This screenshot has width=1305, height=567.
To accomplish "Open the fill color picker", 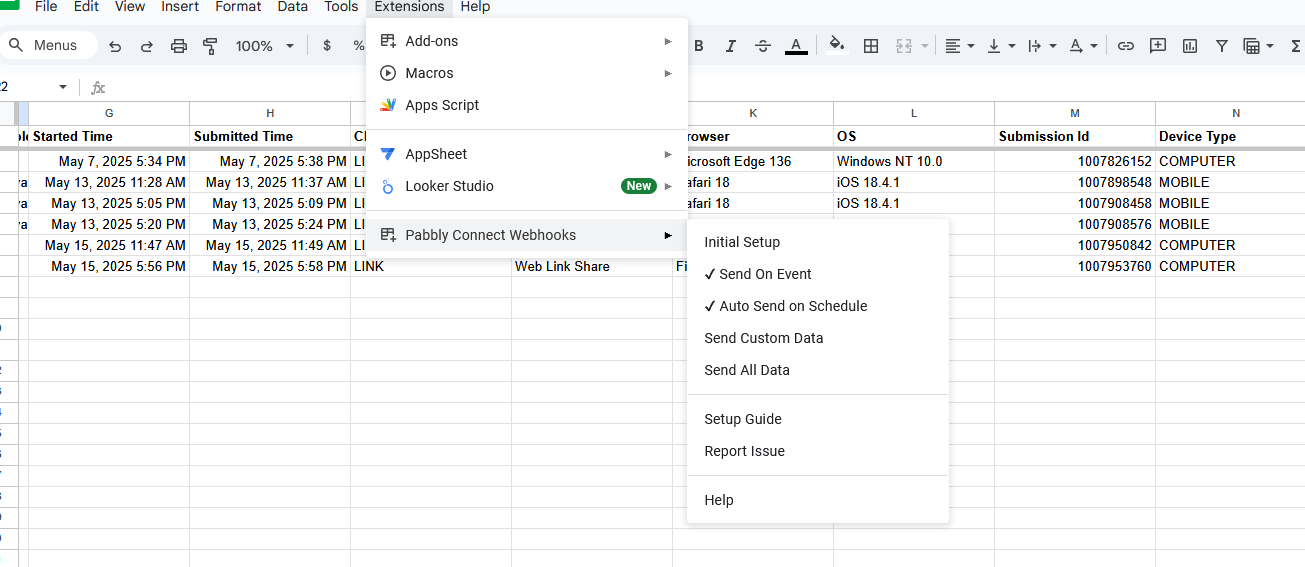I will pyautogui.click(x=837, y=46).
